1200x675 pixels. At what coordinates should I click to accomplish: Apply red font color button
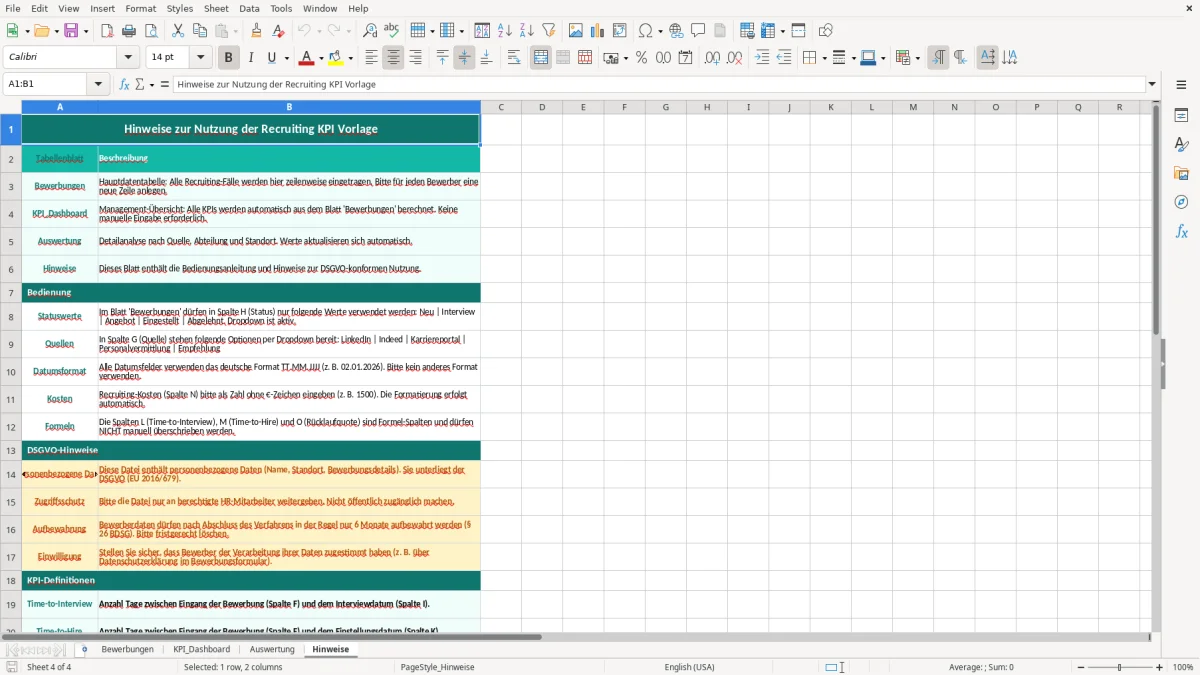click(x=307, y=58)
